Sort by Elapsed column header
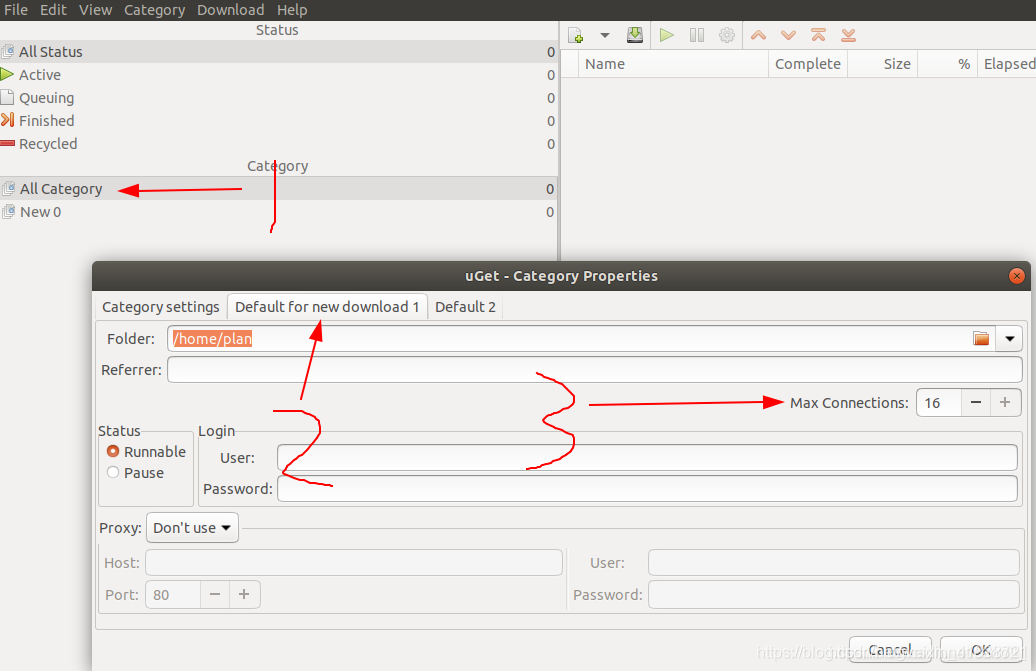 1008,64
